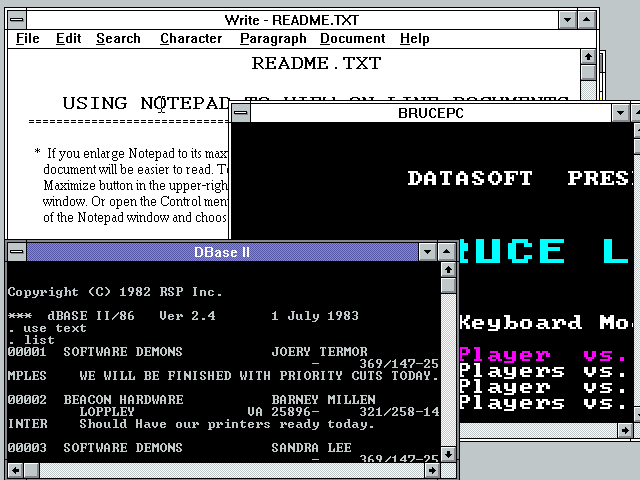Viewport: 640px width, 480px height.
Task: Click scroll-down arrow in DBase II window
Action: pyautogui.click(x=448, y=454)
